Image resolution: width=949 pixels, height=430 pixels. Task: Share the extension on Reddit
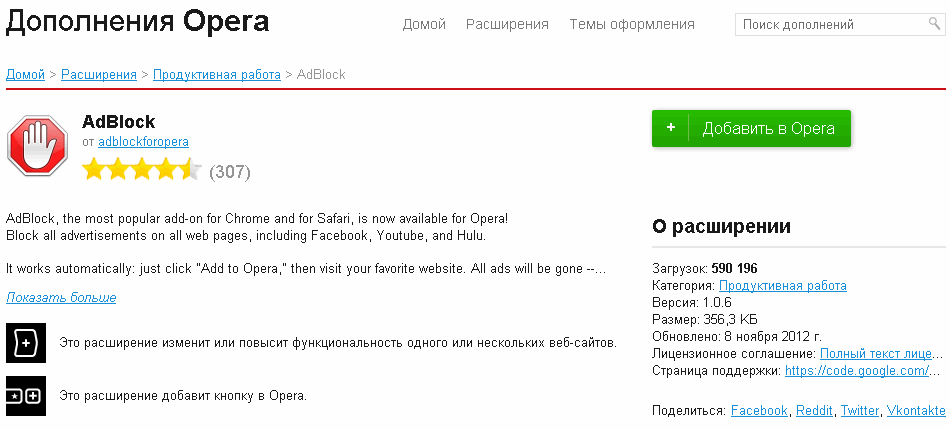click(814, 410)
